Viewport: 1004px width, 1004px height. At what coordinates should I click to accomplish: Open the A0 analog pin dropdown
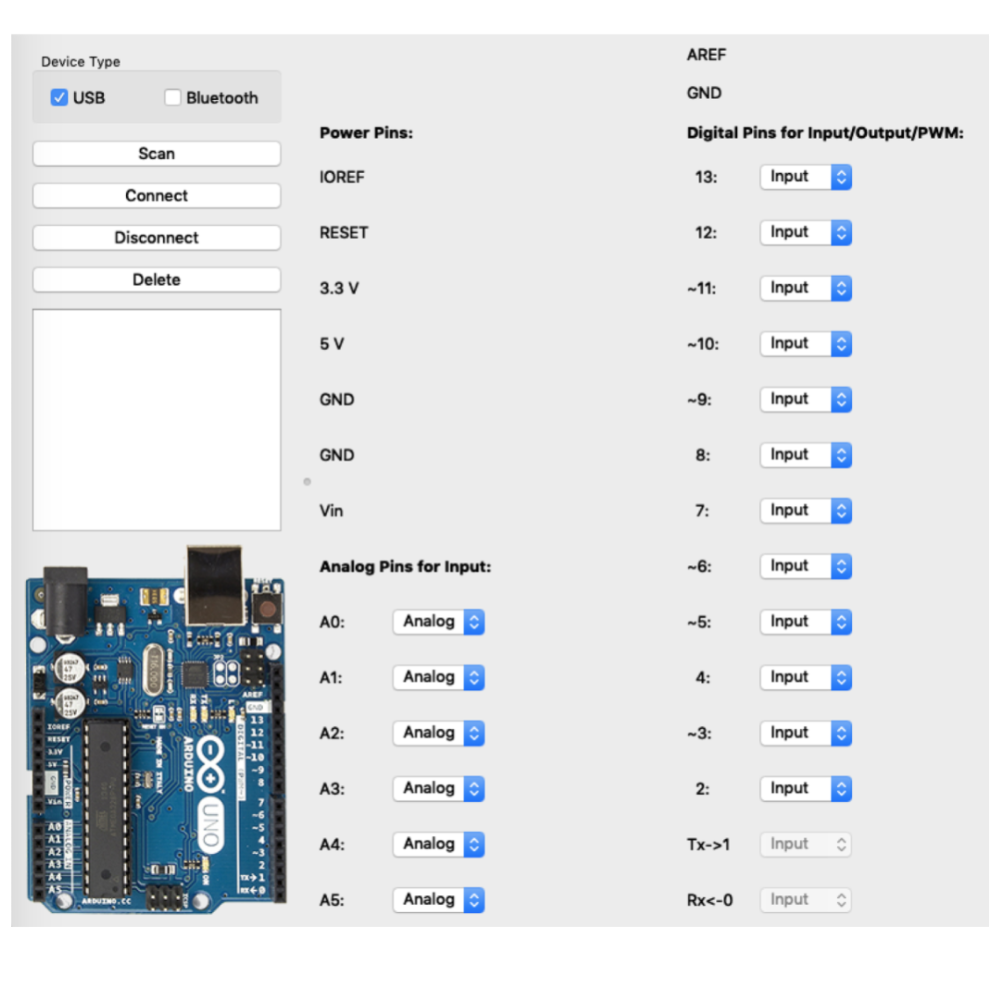[439, 622]
